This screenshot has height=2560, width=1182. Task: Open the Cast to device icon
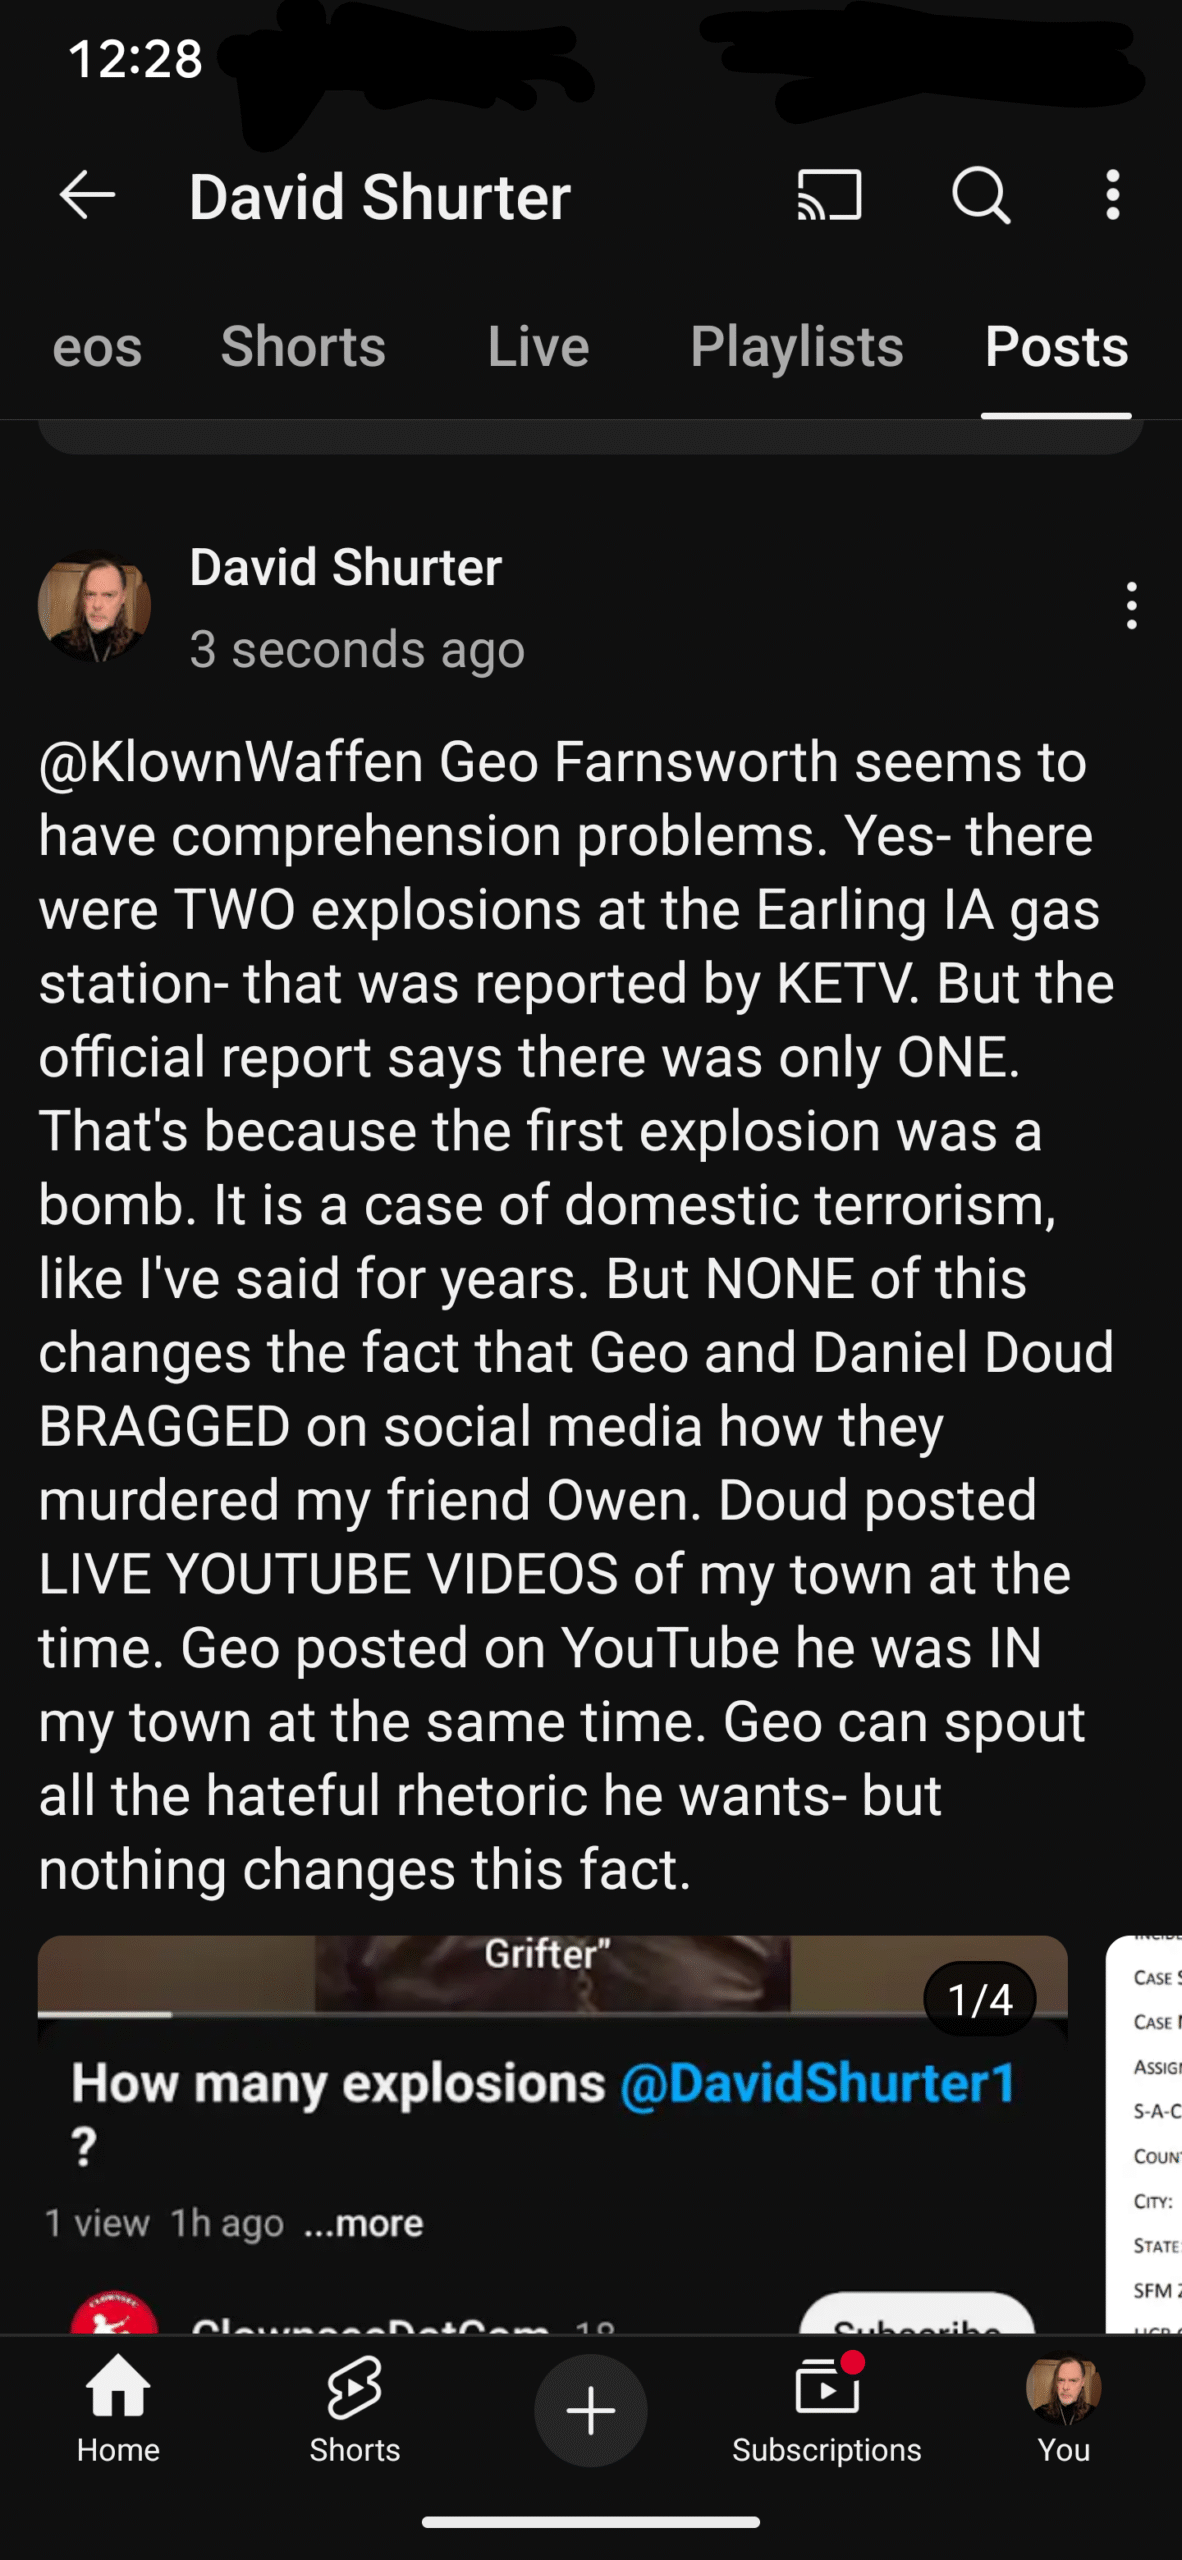829,195
